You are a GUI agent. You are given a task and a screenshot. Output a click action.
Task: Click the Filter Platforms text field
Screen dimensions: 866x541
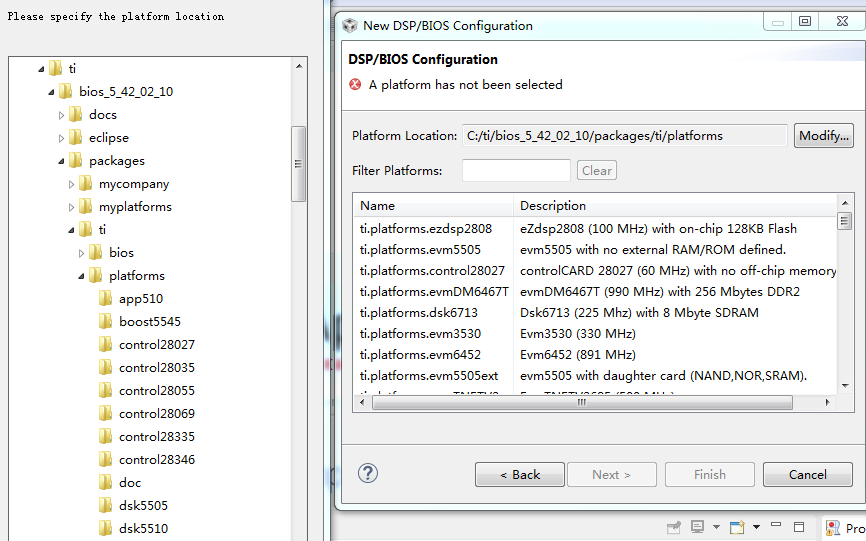pyautogui.click(x=516, y=171)
